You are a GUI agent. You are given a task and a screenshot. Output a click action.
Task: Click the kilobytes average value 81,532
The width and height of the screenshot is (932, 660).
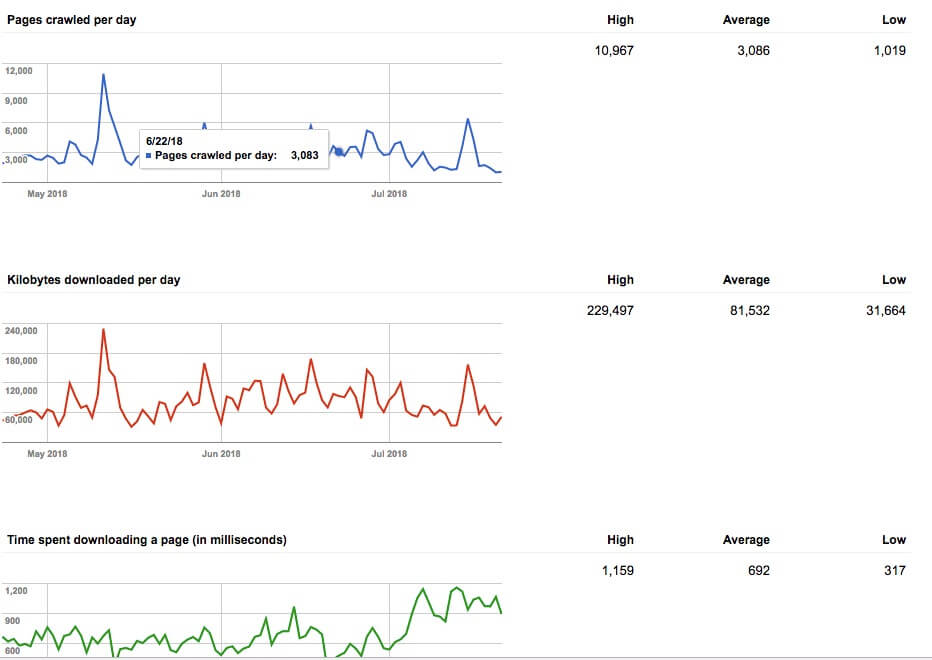(750, 310)
